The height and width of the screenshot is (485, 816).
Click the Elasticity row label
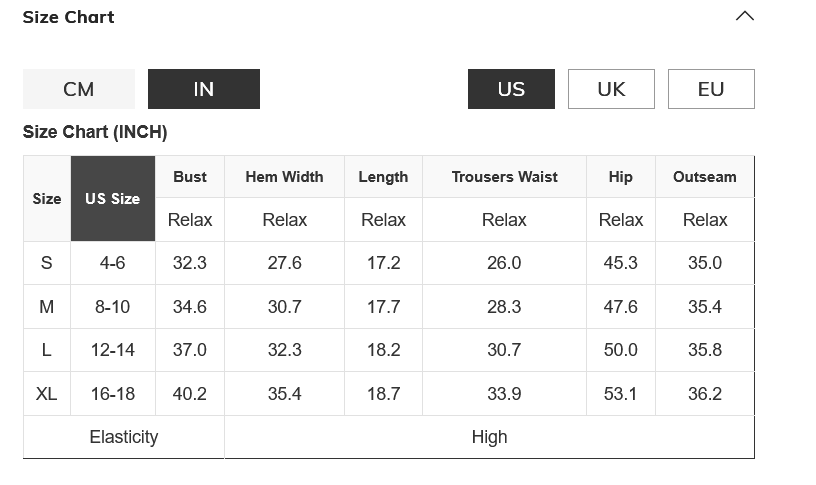[x=124, y=437]
